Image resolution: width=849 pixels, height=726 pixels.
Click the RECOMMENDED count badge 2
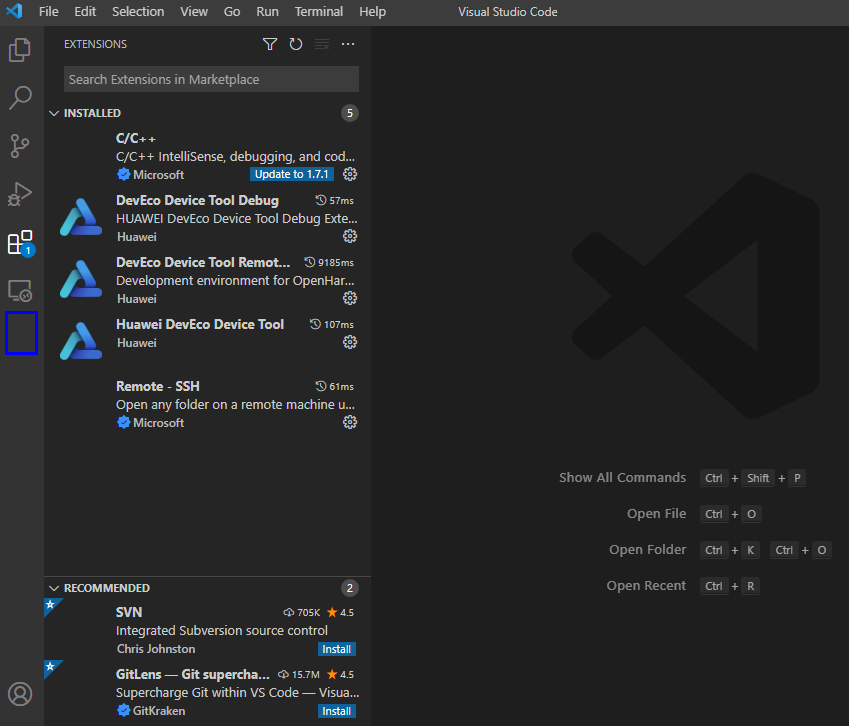coord(350,588)
